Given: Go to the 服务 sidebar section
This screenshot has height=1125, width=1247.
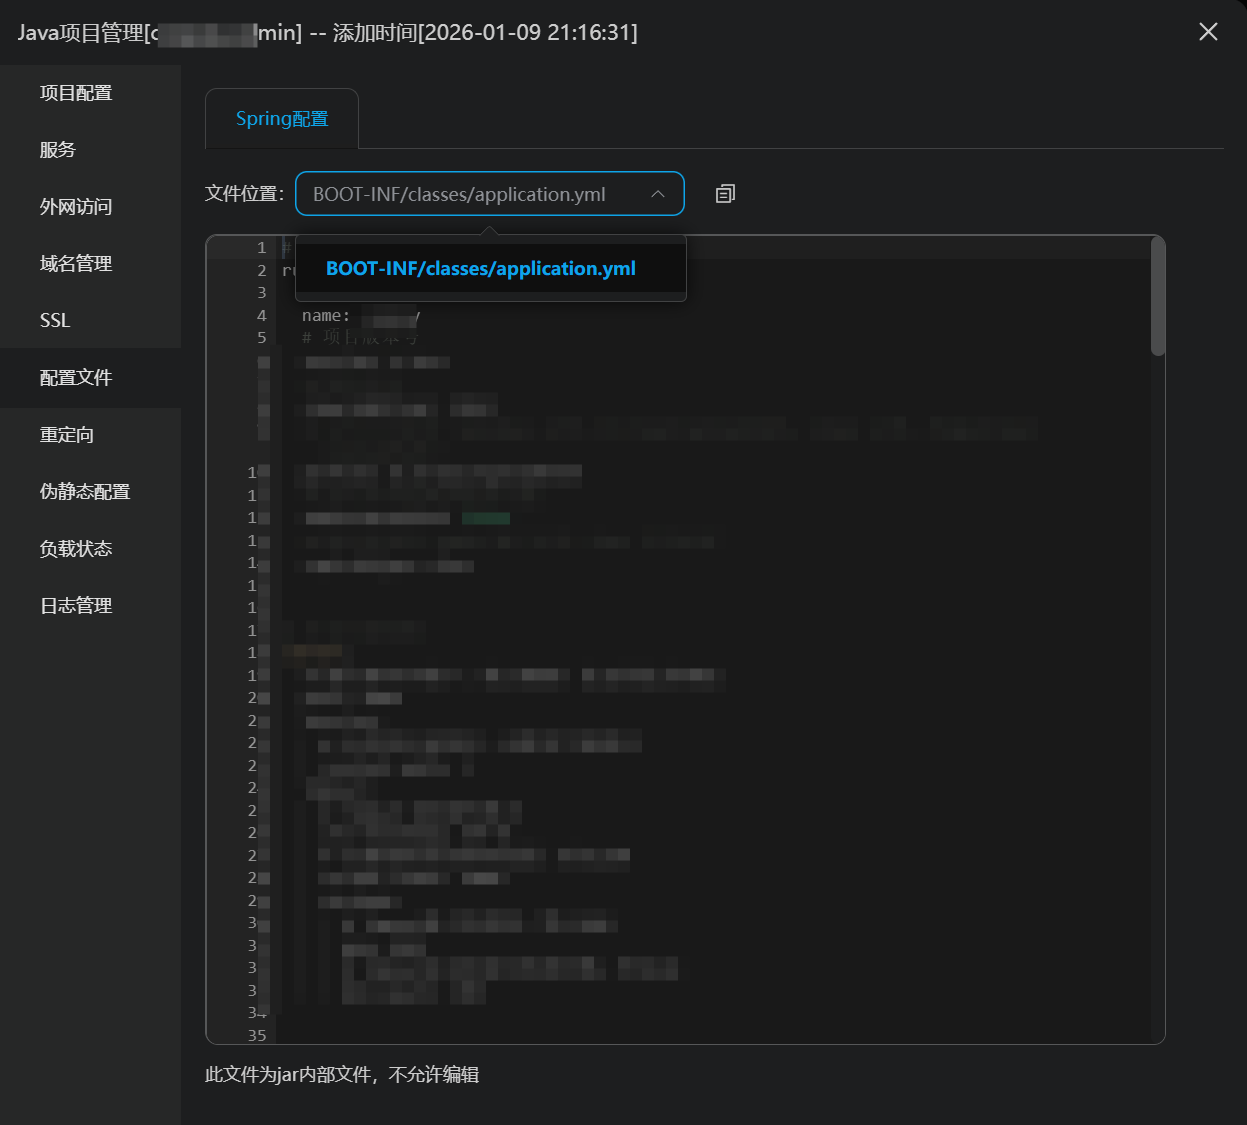Looking at the screenshot, I should 58,150.
